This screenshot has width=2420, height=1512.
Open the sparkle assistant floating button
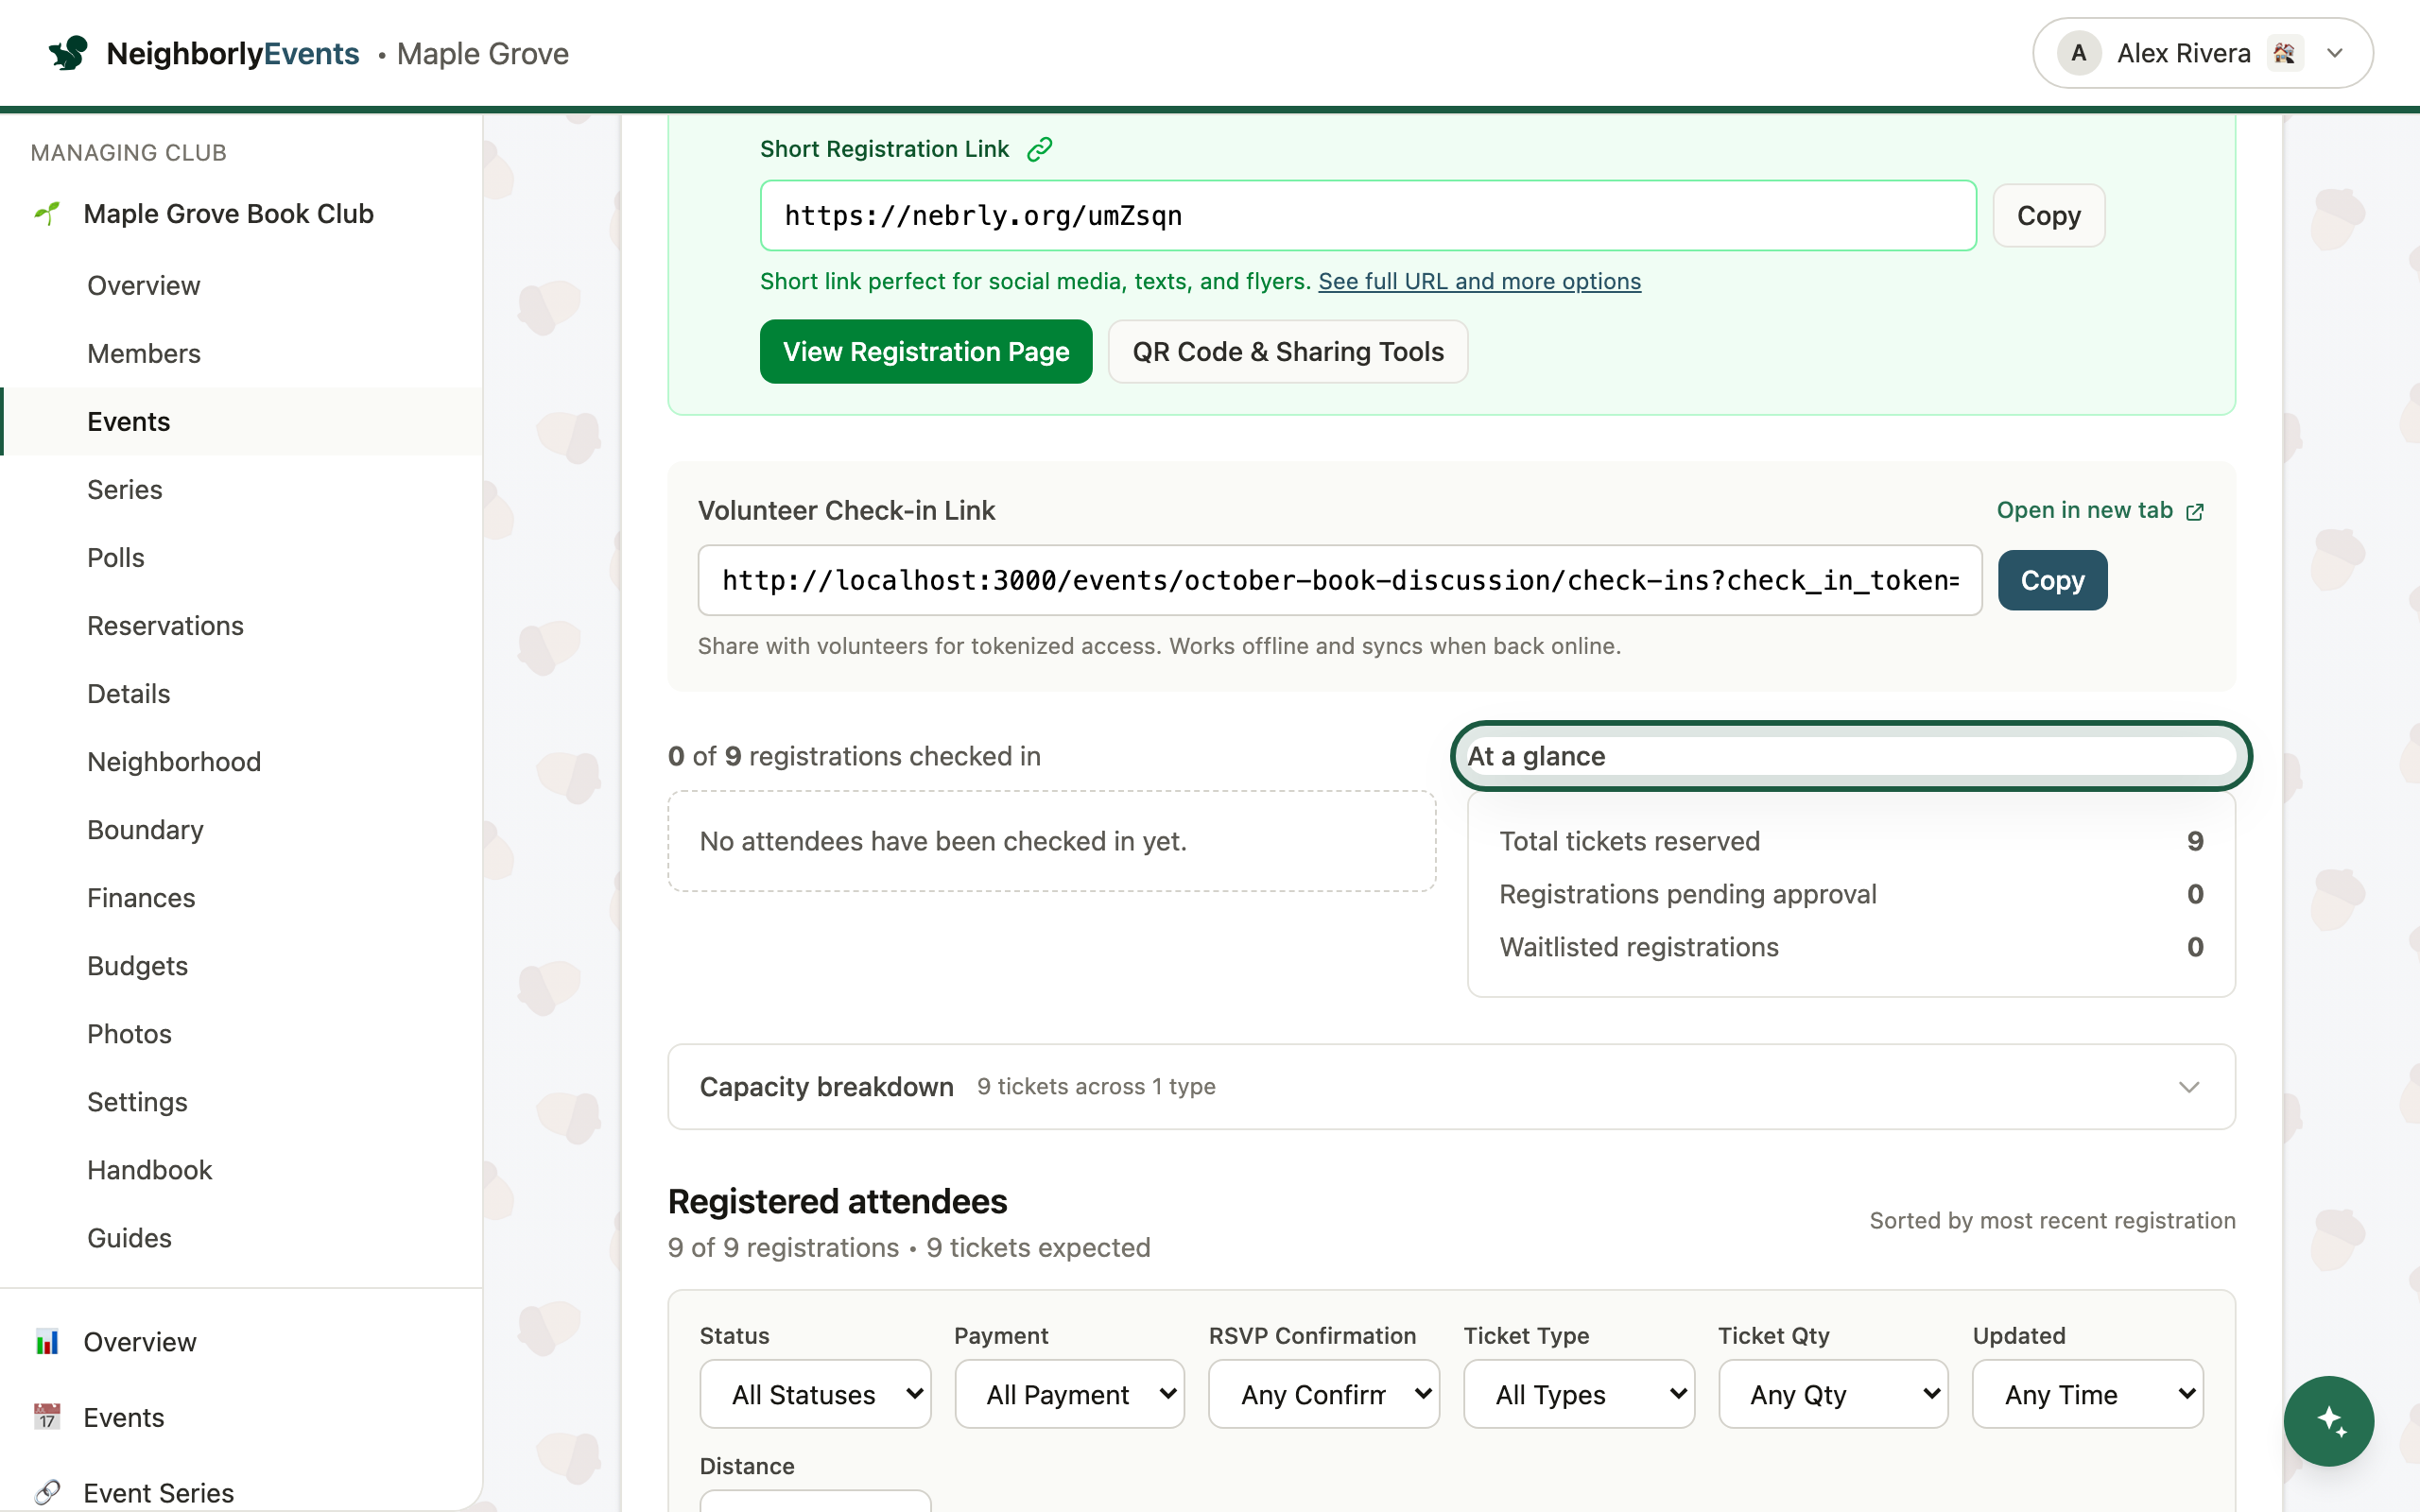[x=2328, y=1420]
